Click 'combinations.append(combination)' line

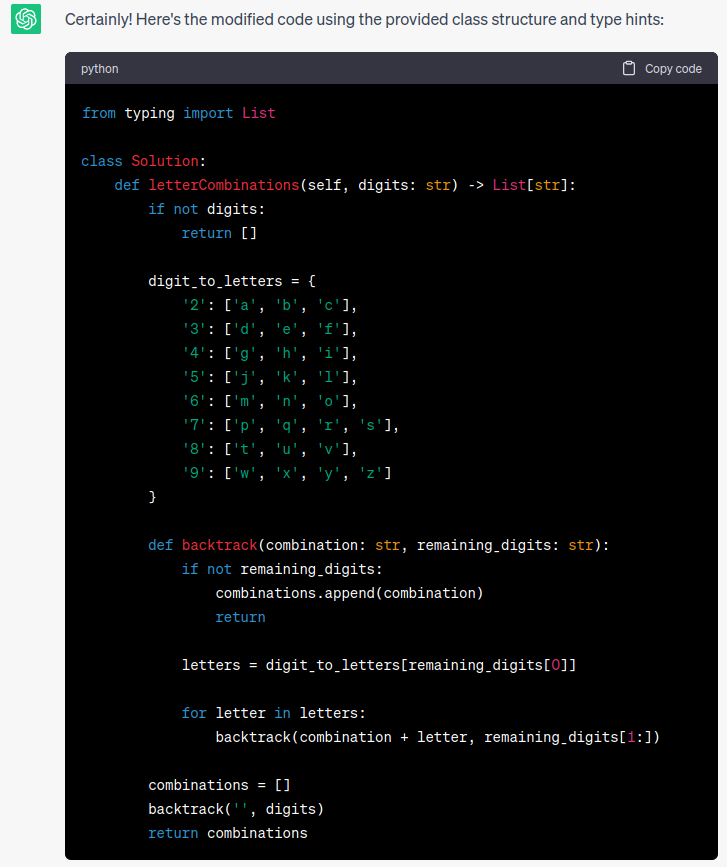(x=349, y=593)
